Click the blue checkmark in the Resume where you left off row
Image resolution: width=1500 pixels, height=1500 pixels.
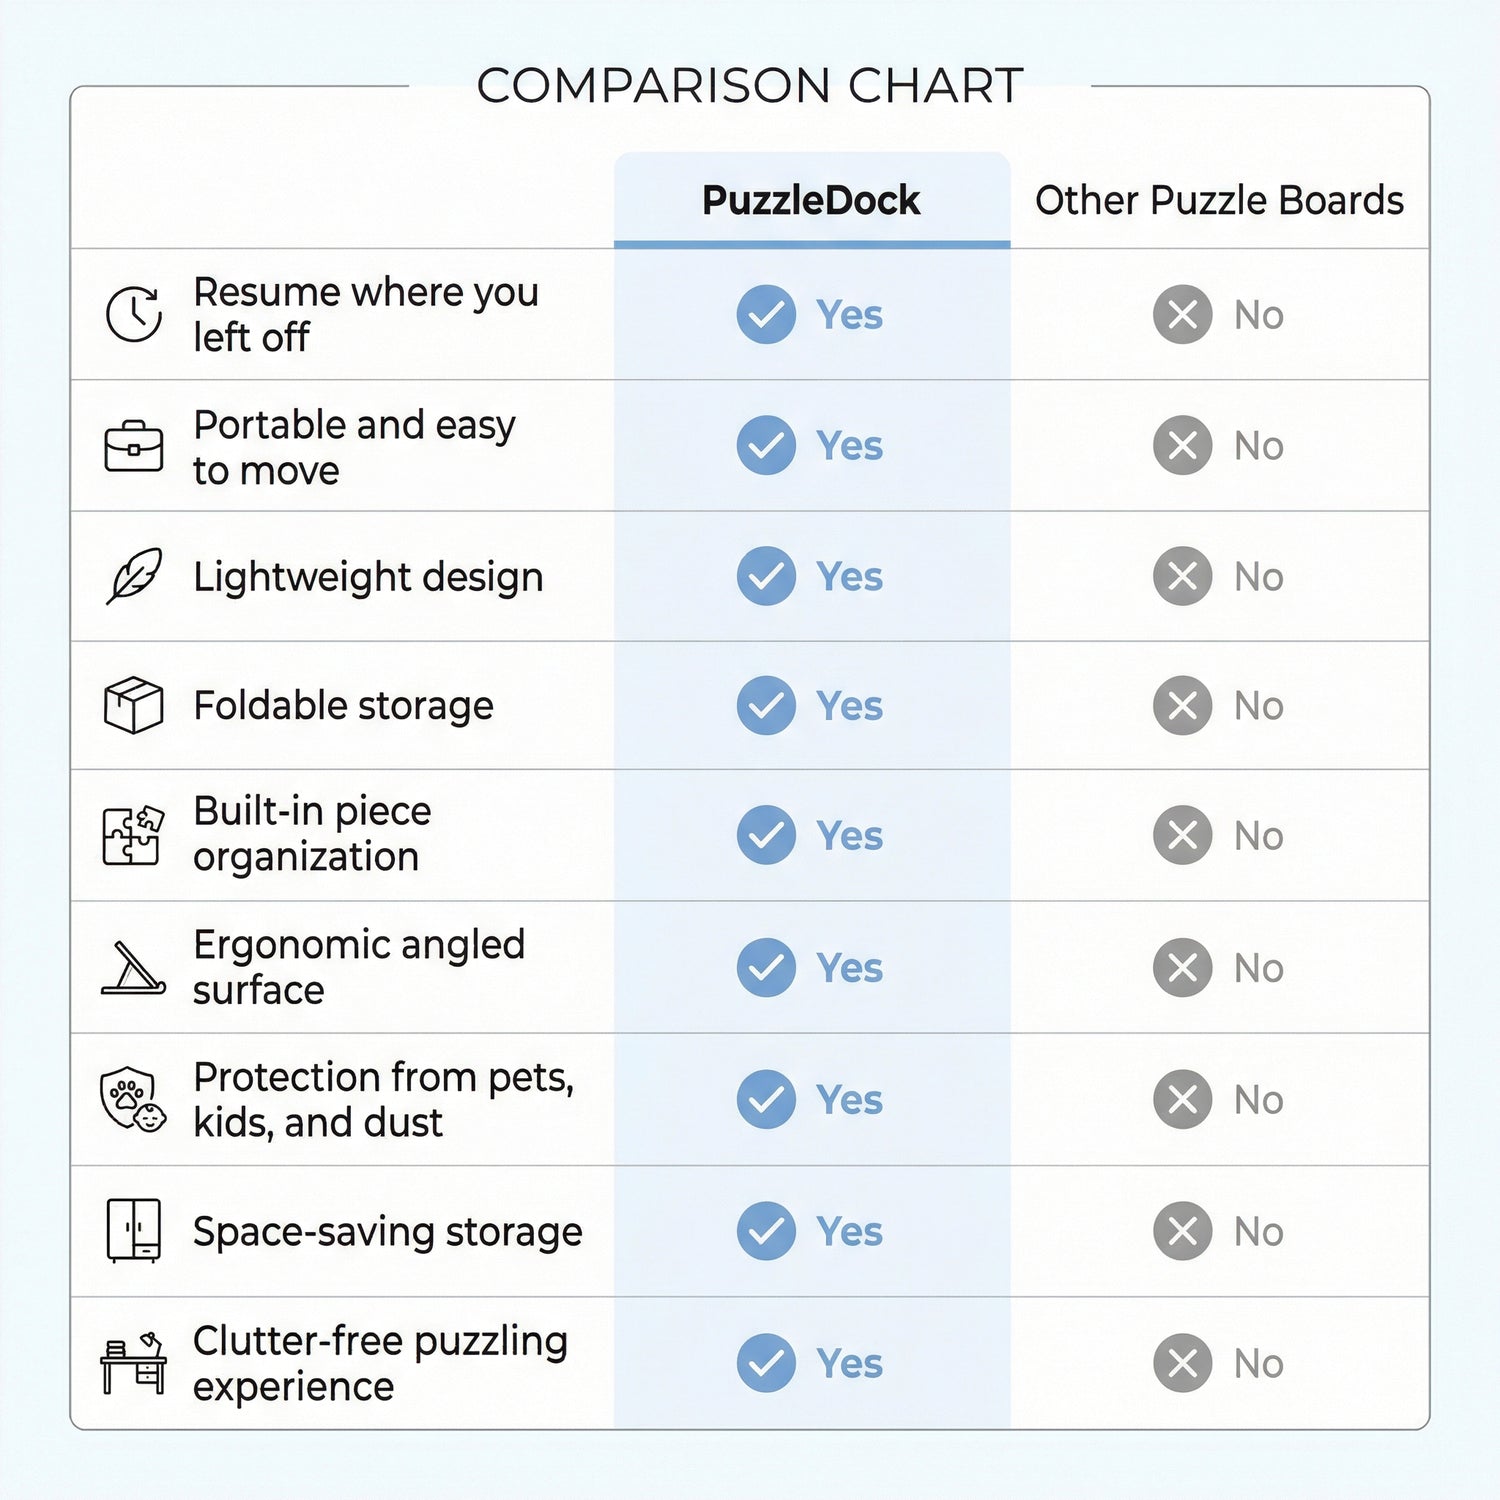click(766, 314)
